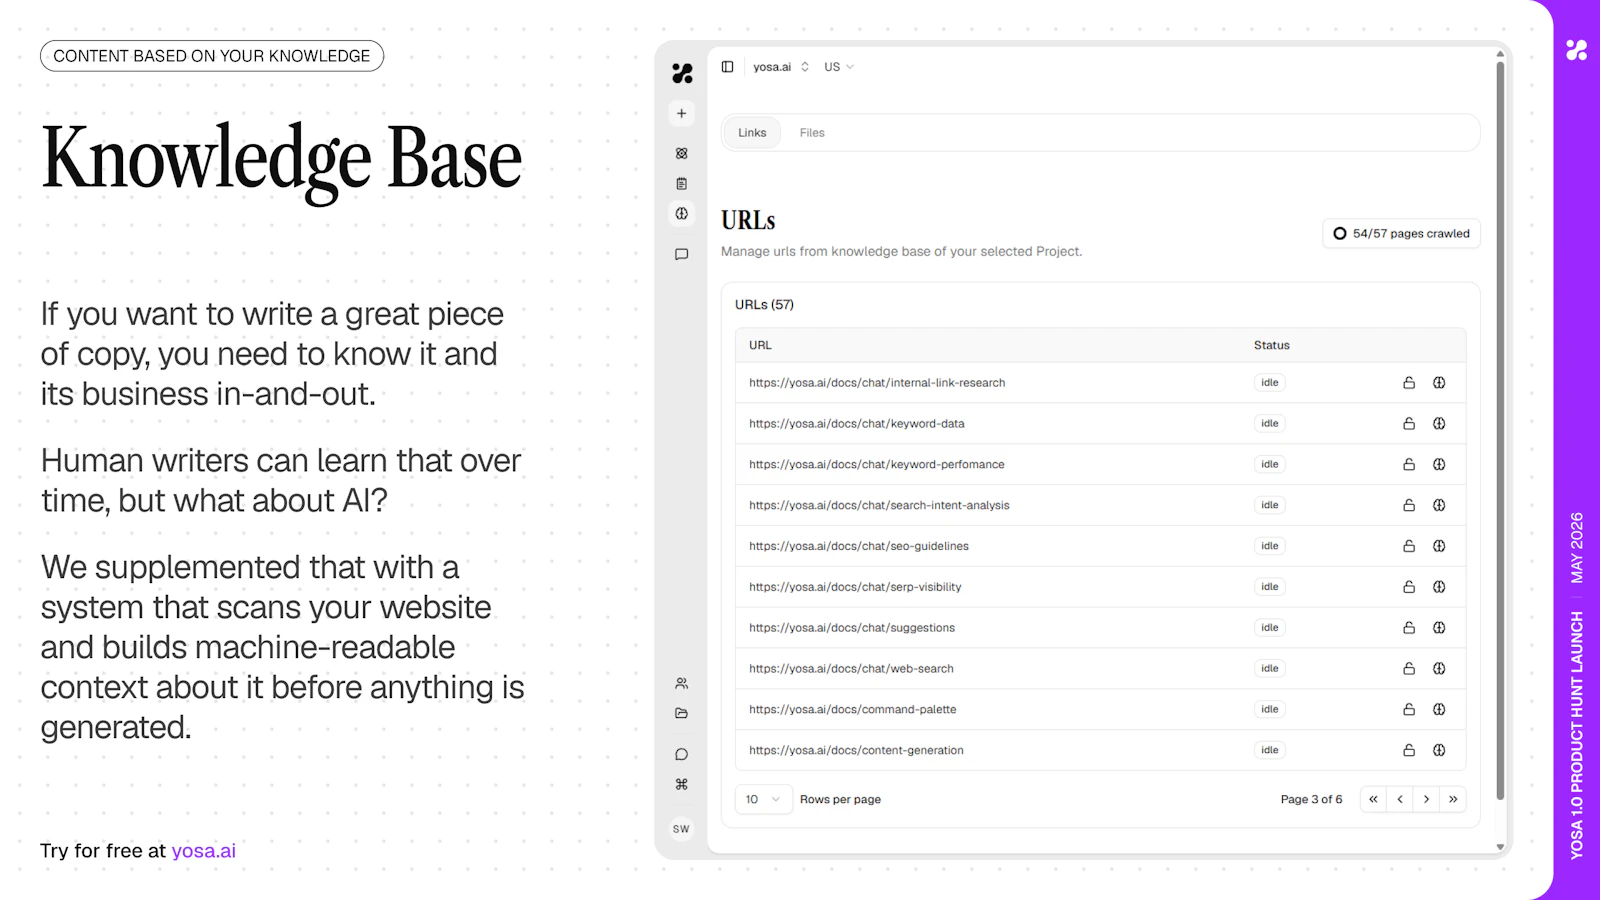This screenshot has height=900, width=1600.
Task: Go to the previous page of URLs
Action: [x=1400, y=800]
